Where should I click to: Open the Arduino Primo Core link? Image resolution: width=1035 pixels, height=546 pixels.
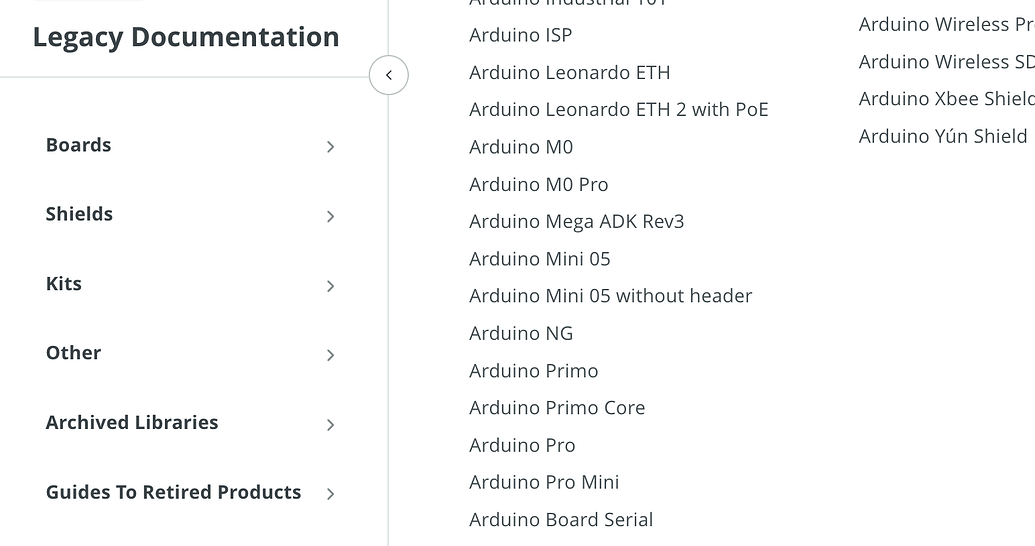(557, 408)
